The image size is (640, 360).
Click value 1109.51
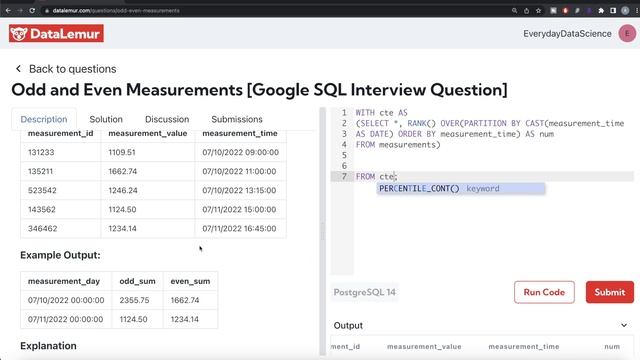coord(122,152)
